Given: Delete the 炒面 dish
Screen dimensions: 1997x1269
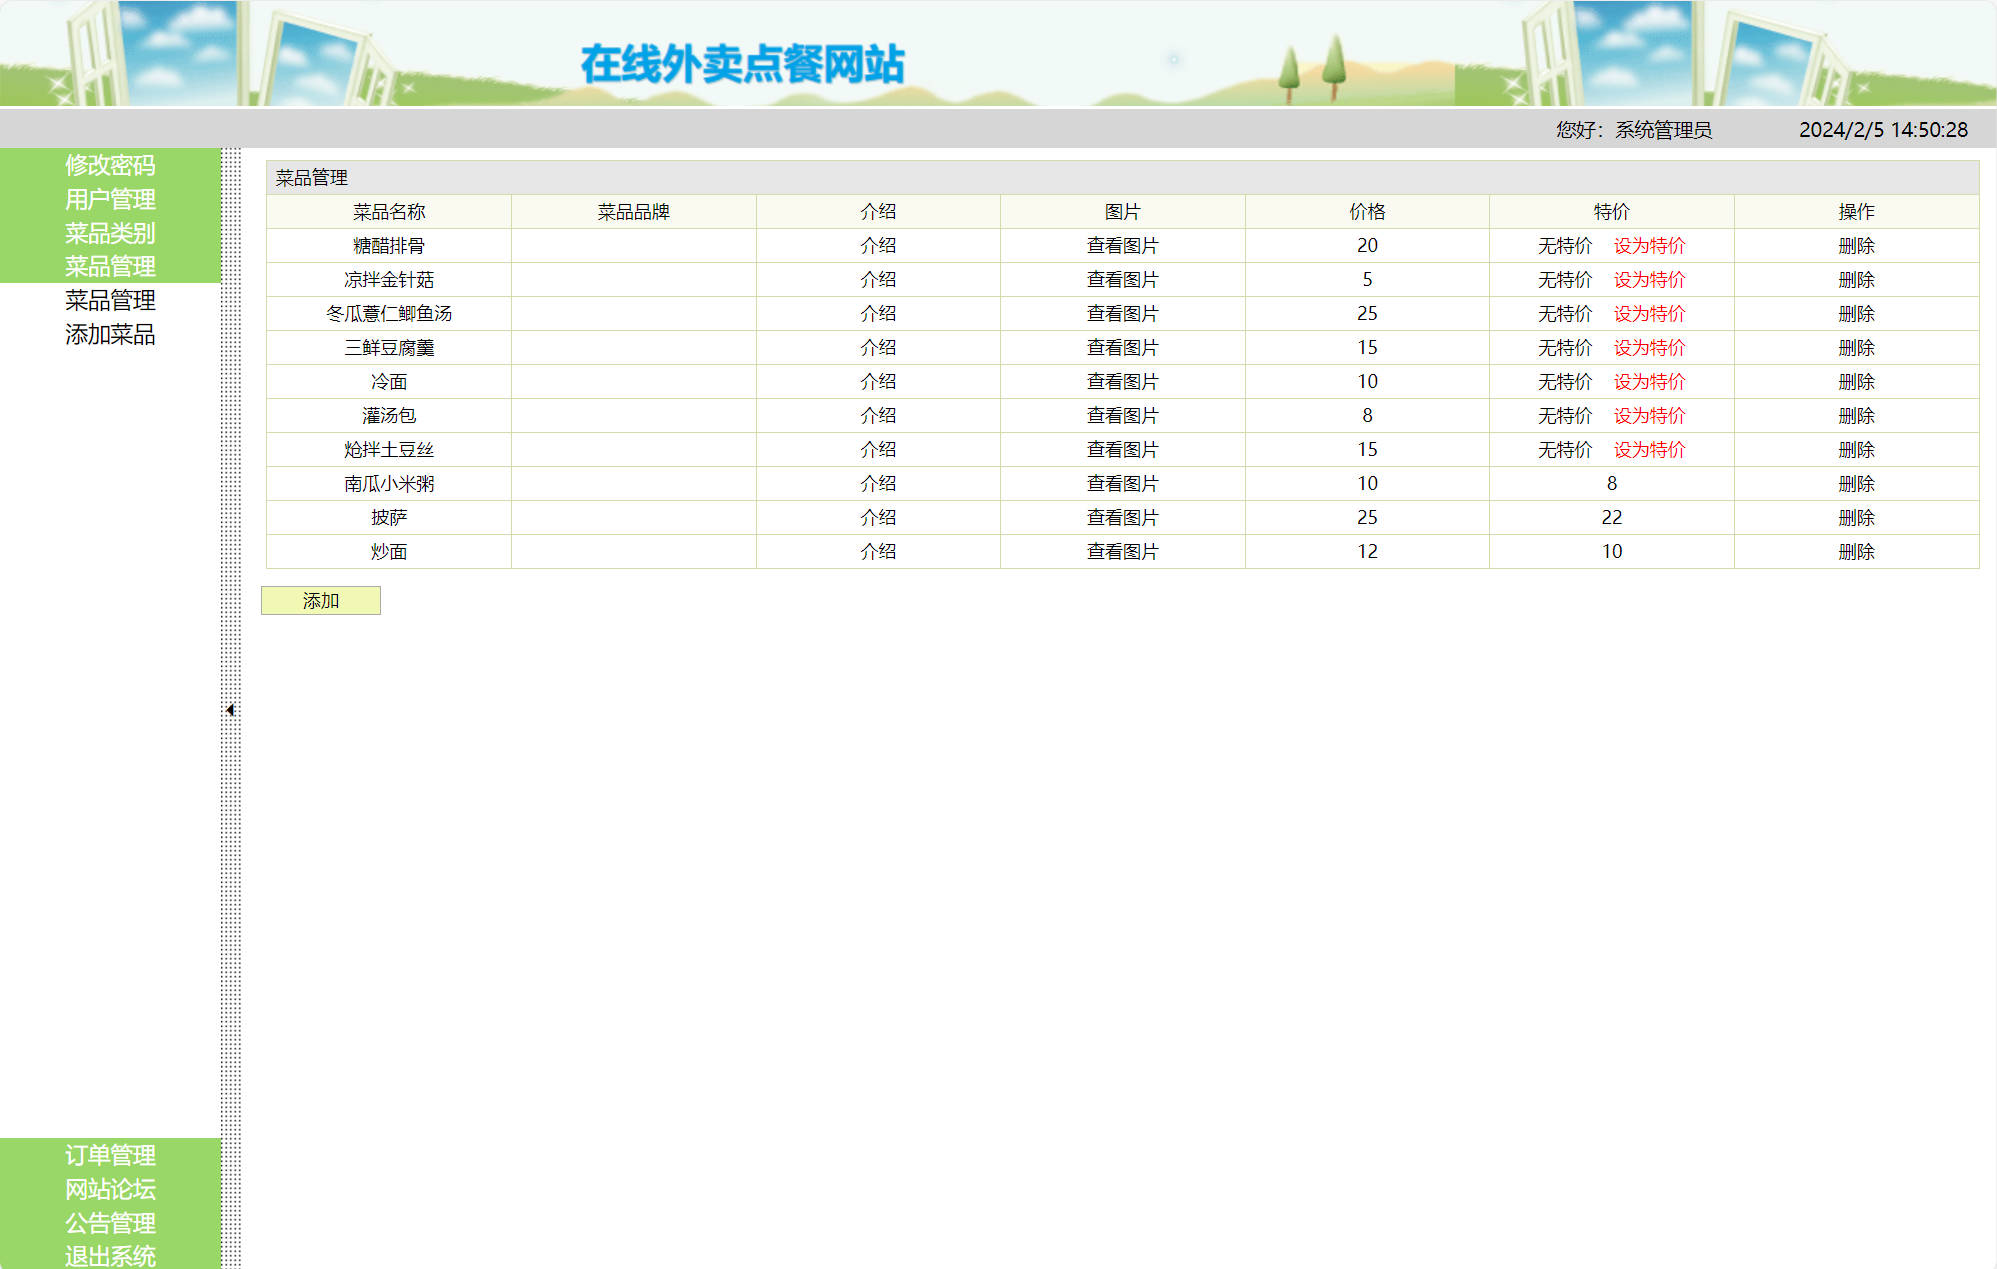Looking at the screenshot, I should tap(1856, 552).
